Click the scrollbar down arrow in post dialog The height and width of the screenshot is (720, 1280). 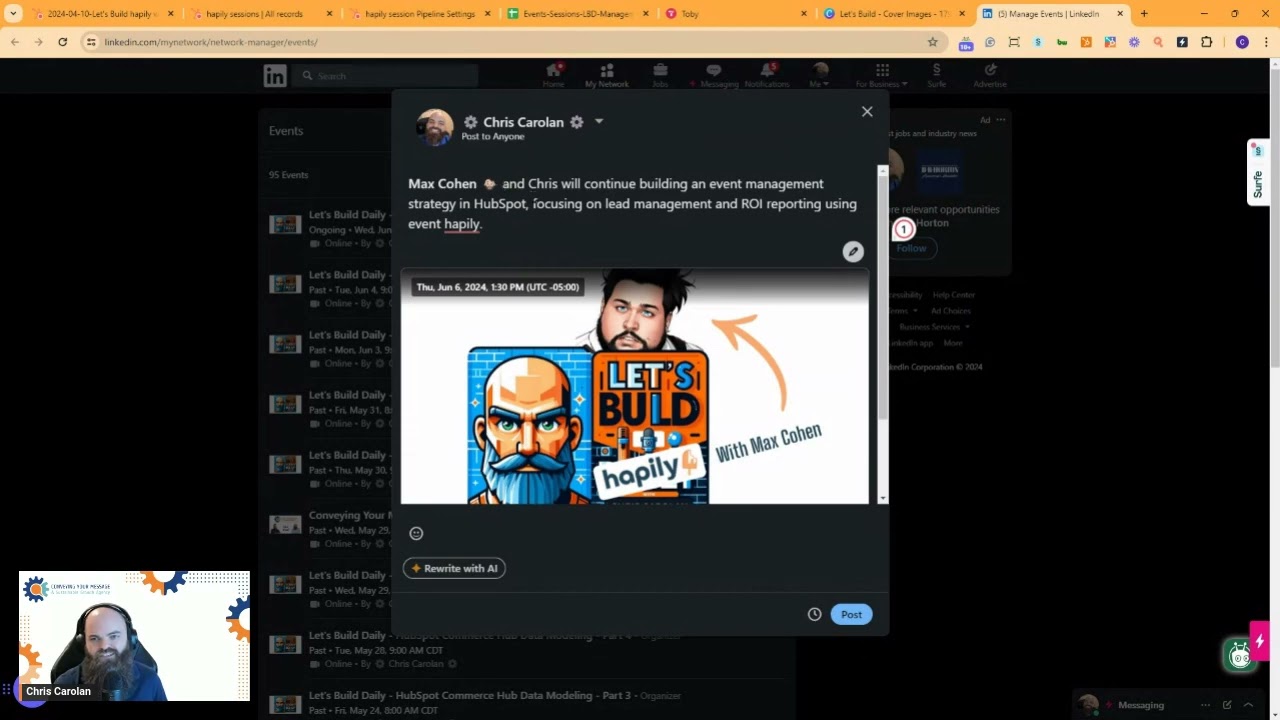882,498
